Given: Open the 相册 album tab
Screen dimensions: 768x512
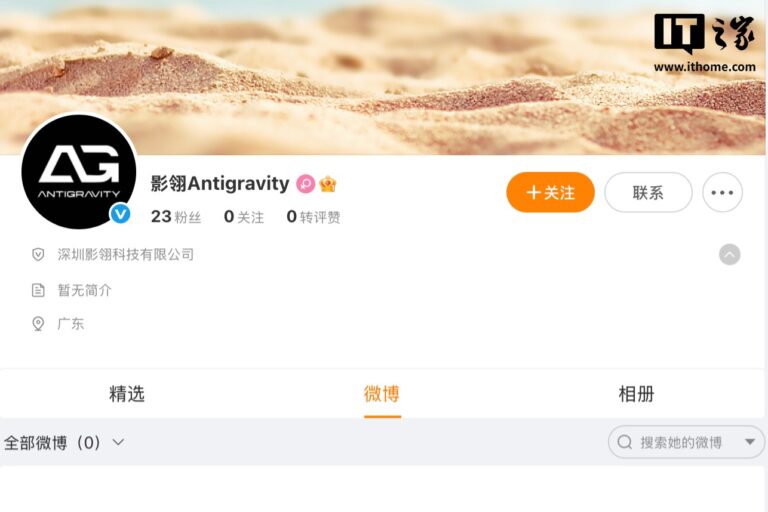Looking at the screenshot, I should click(x=636, y=394).
